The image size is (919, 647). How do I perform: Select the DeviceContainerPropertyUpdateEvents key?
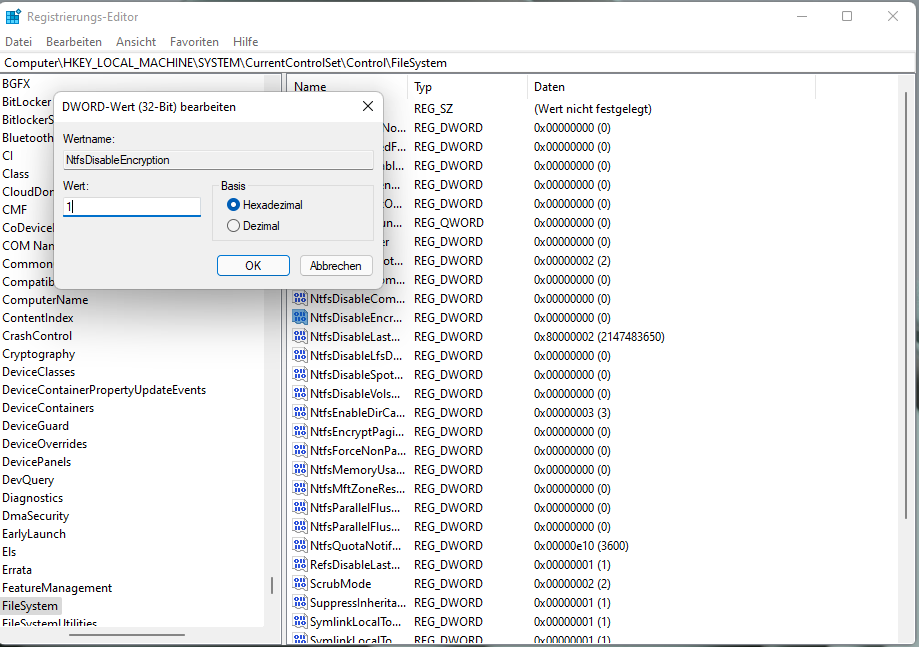coord(104,390)
